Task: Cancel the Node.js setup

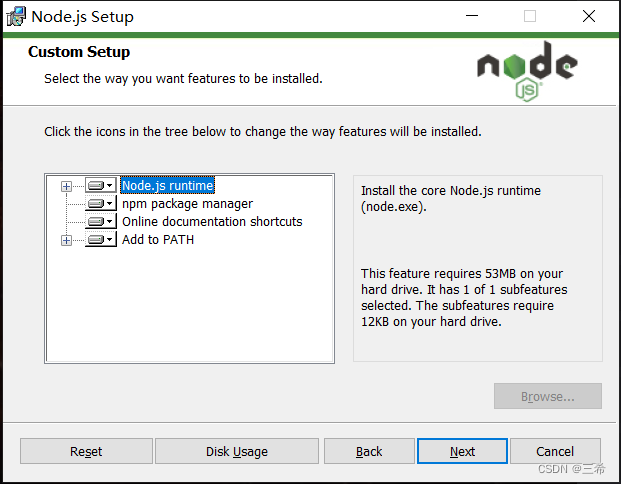Action: 555,451
